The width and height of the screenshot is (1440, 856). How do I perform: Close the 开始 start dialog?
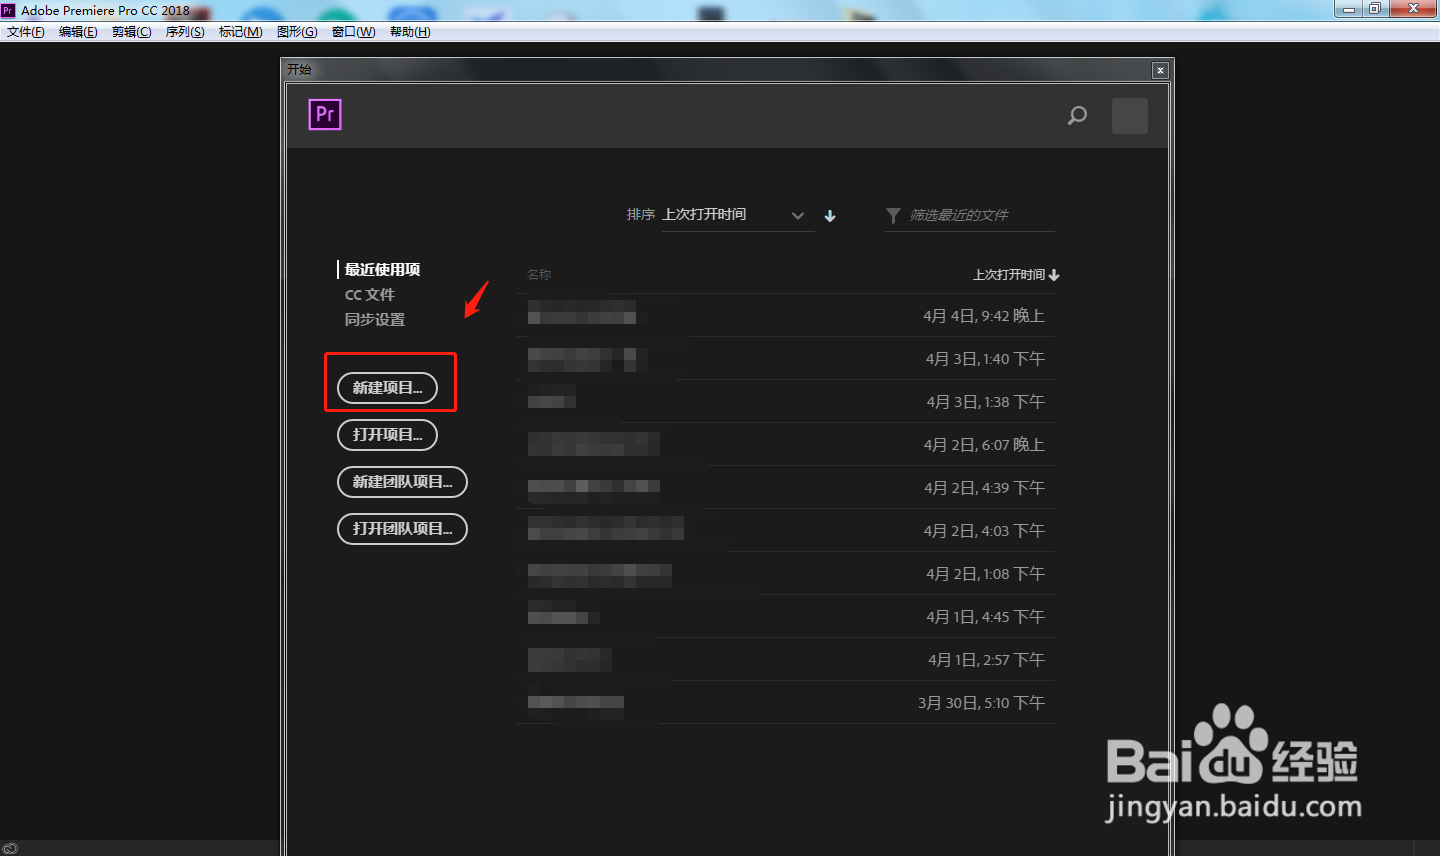click(1160, 70)
